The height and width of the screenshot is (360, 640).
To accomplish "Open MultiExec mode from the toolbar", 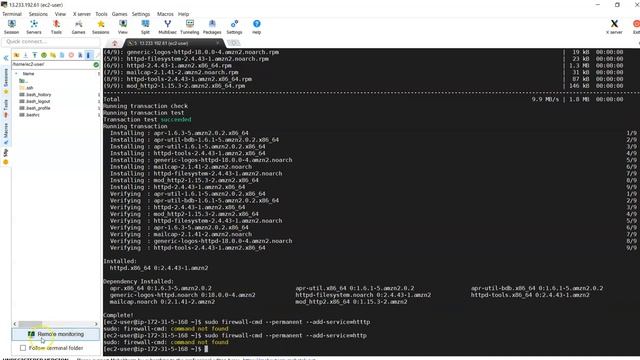I will pos(167,27).
